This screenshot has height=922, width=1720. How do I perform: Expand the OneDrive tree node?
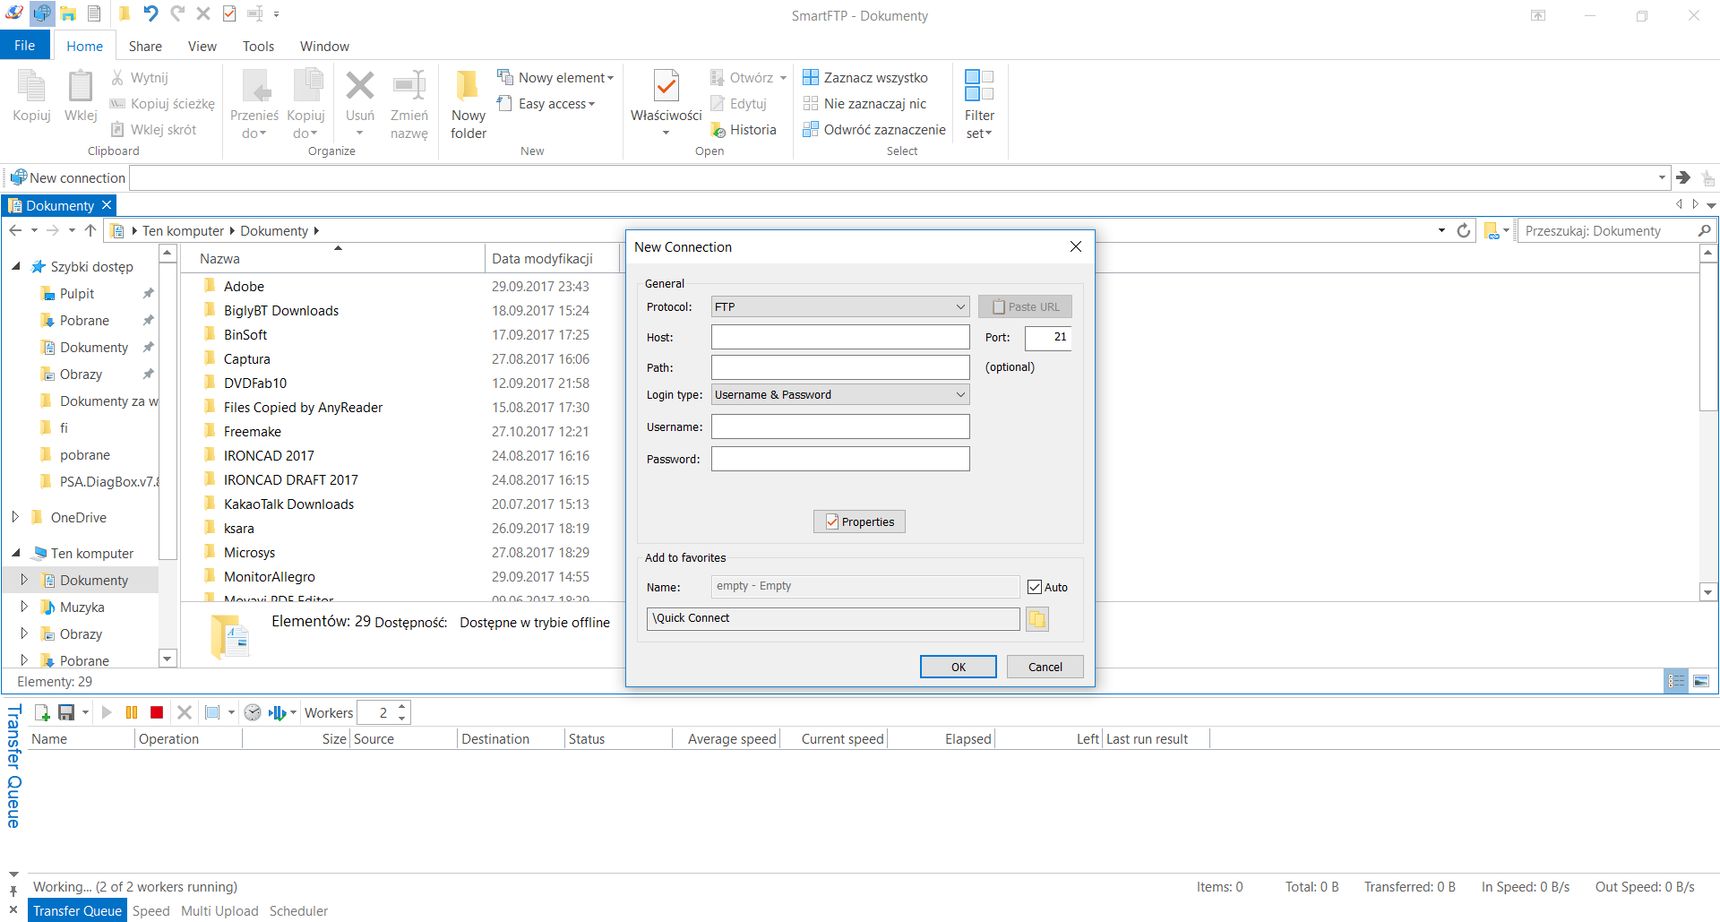coord(15,517)
